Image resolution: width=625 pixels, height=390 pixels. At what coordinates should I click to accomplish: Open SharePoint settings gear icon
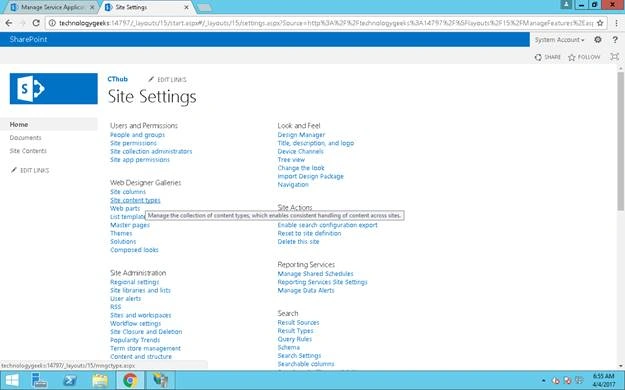(x=597, y=39)
